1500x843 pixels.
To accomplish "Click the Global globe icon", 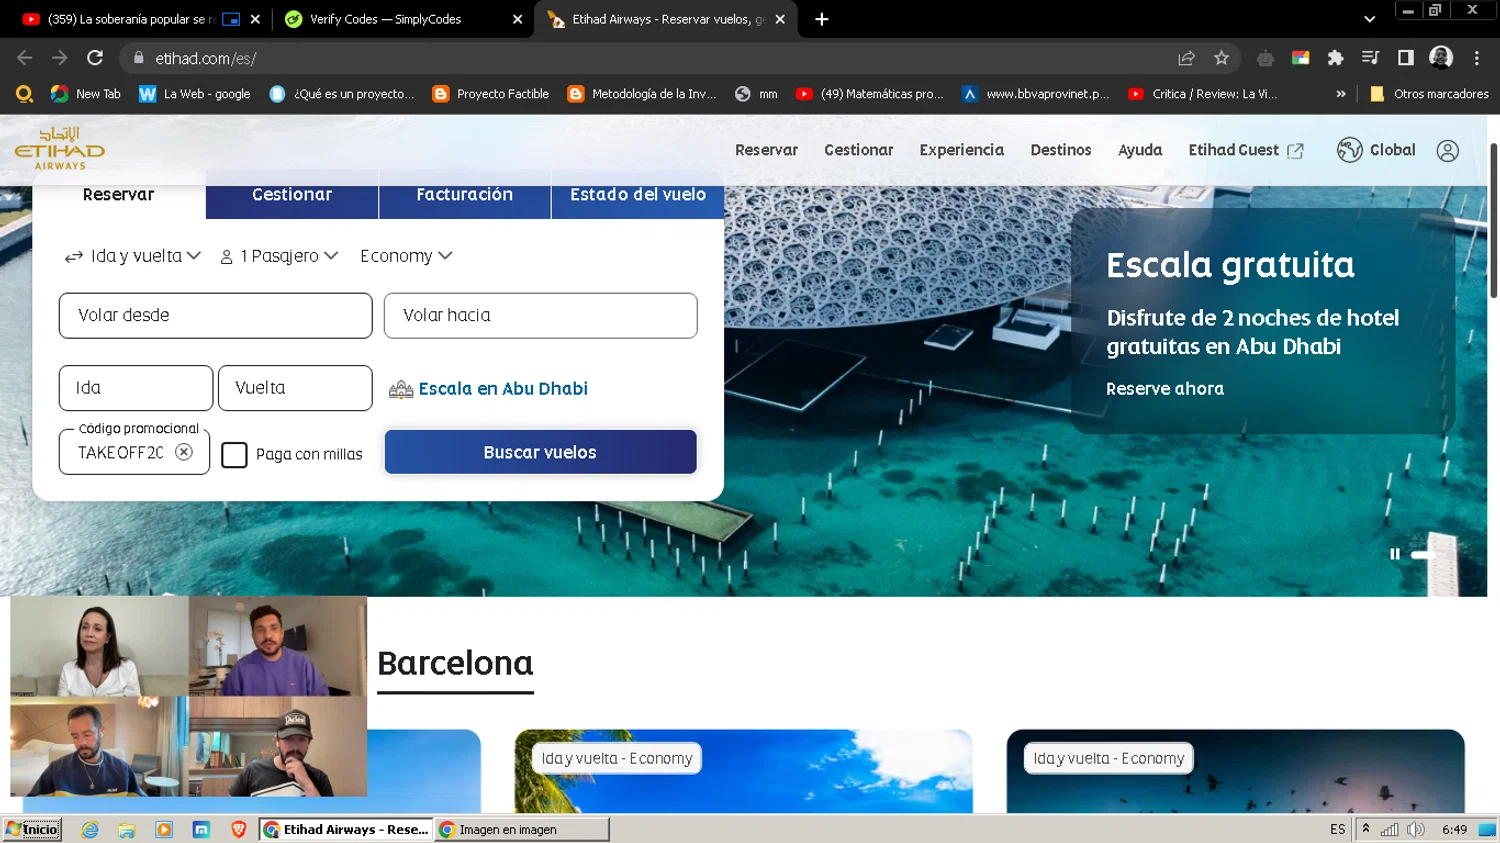I will pyautogui.click(x=1350, y=150).
